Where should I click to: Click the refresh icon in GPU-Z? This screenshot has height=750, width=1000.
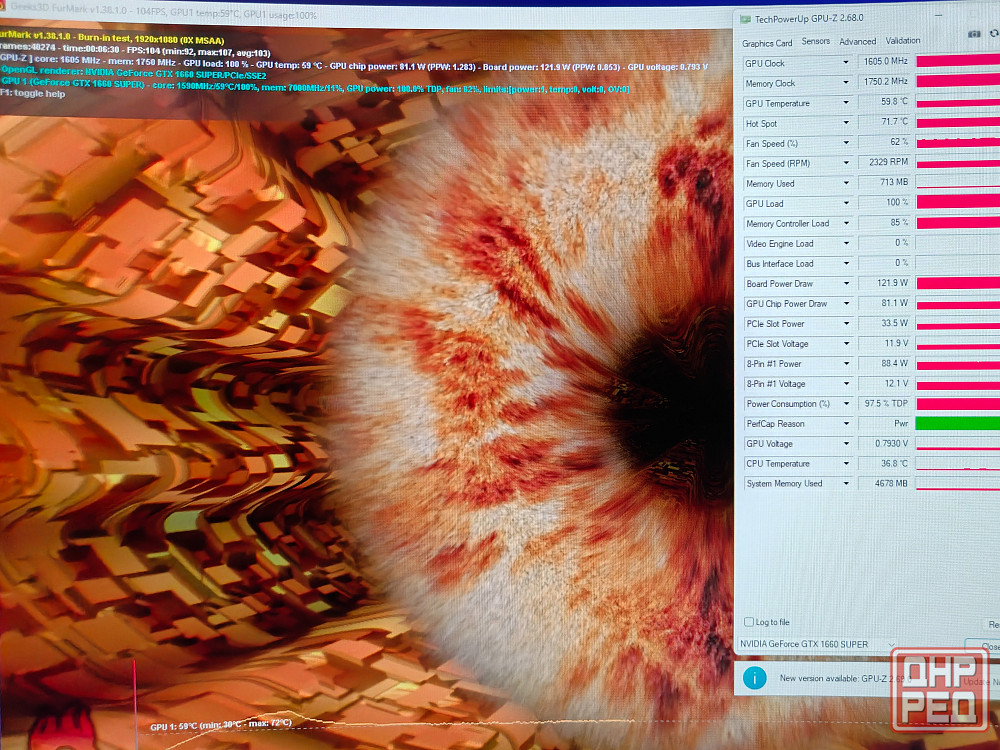993,34
